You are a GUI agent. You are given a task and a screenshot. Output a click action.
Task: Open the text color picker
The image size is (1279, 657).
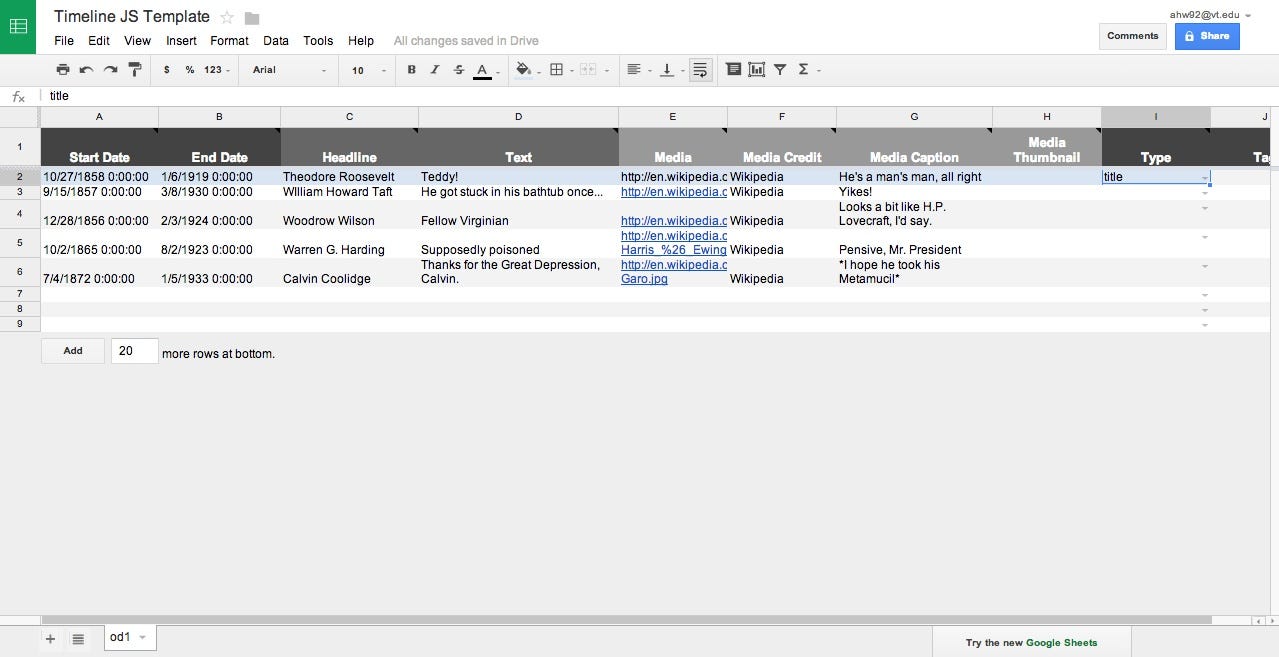tap(483, 69)
